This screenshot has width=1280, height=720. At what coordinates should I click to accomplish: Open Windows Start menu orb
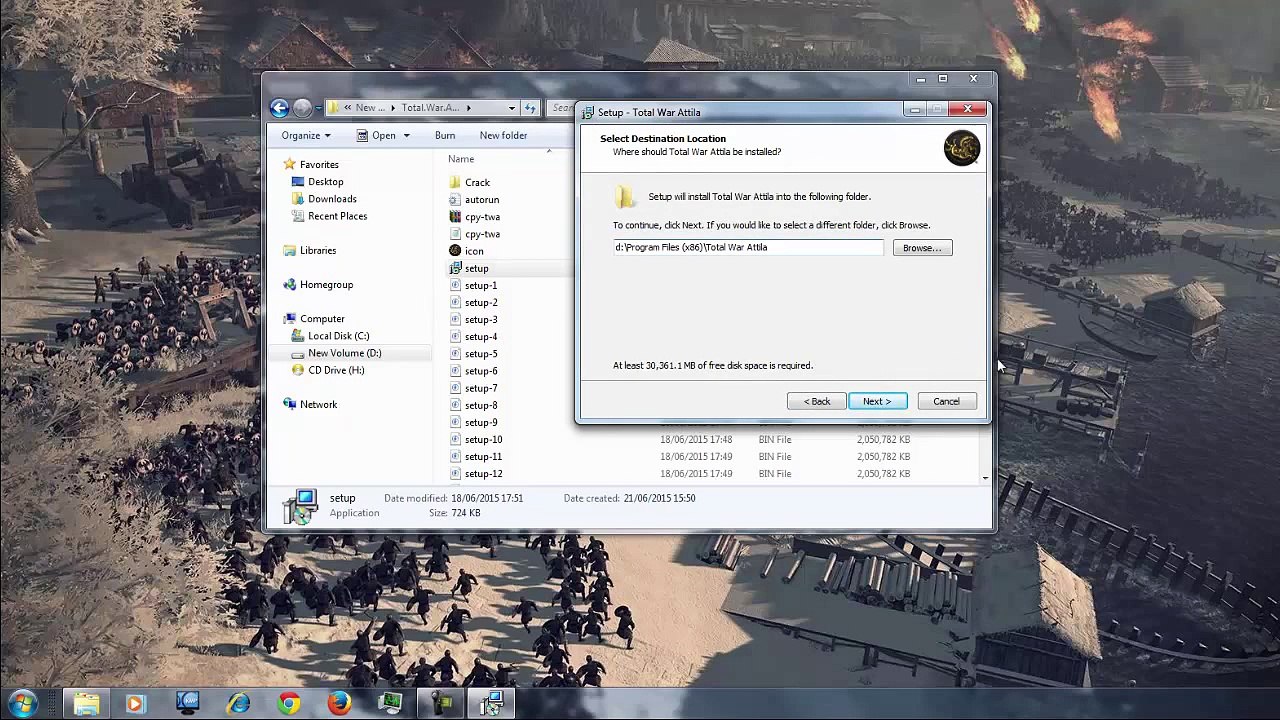pyautogui.click(x=22, y=703)
